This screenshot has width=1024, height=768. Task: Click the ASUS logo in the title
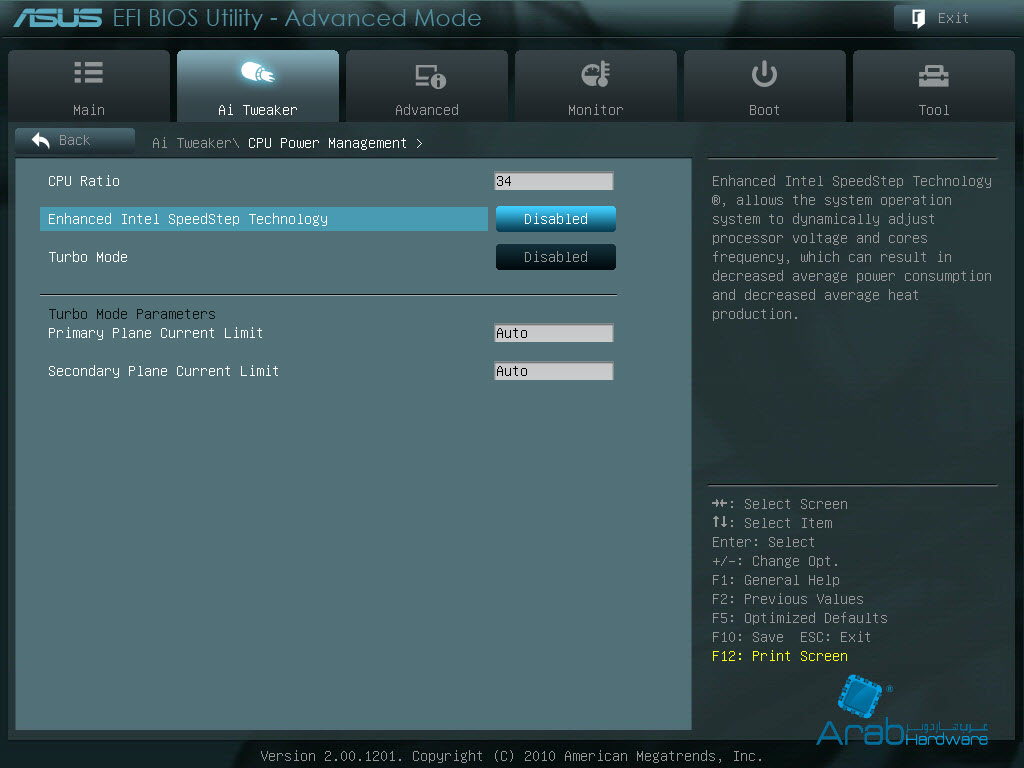[58, 18]
